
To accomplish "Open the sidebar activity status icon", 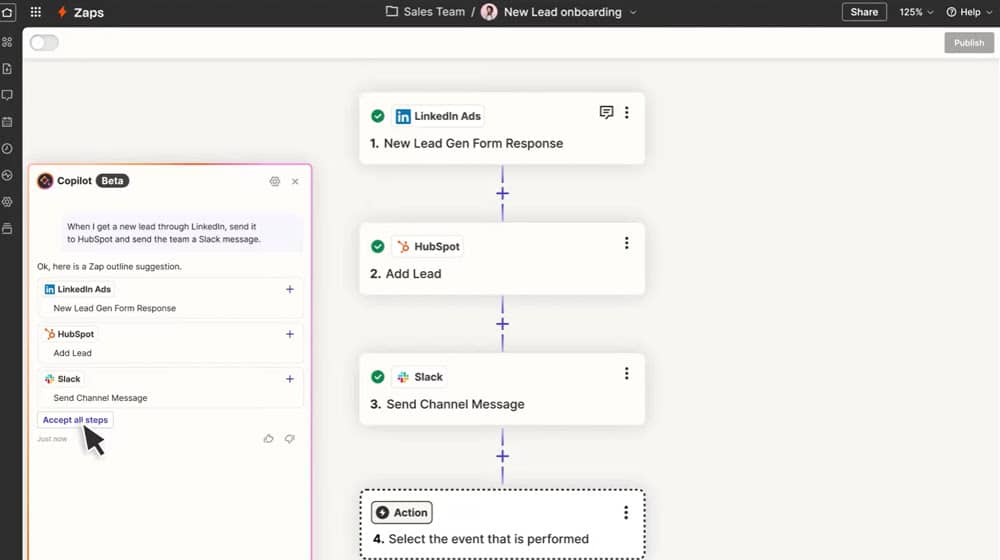I will pyautogui.click(x=7, y=175).
